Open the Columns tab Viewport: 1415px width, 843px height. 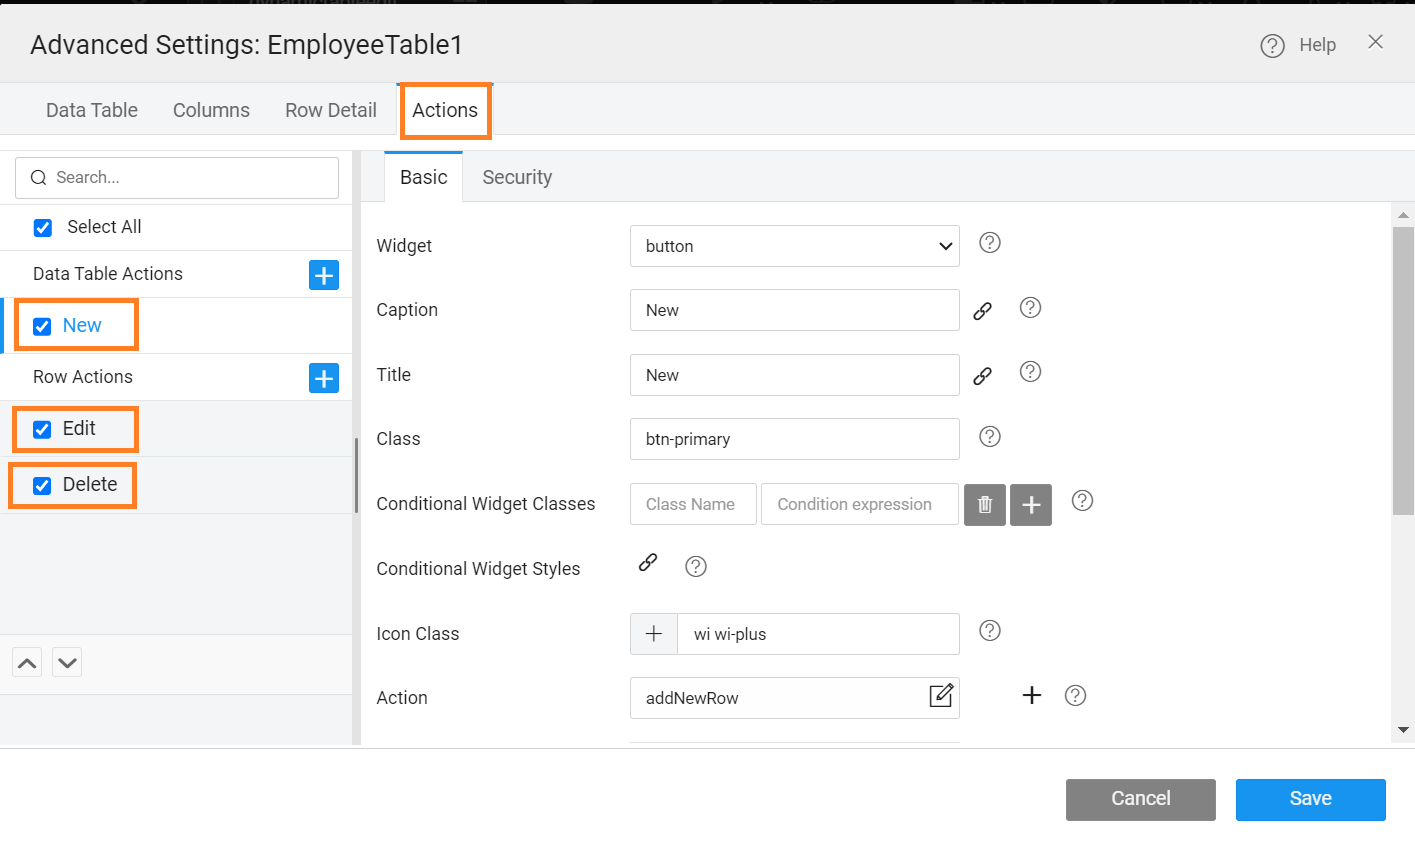[211, 110]
